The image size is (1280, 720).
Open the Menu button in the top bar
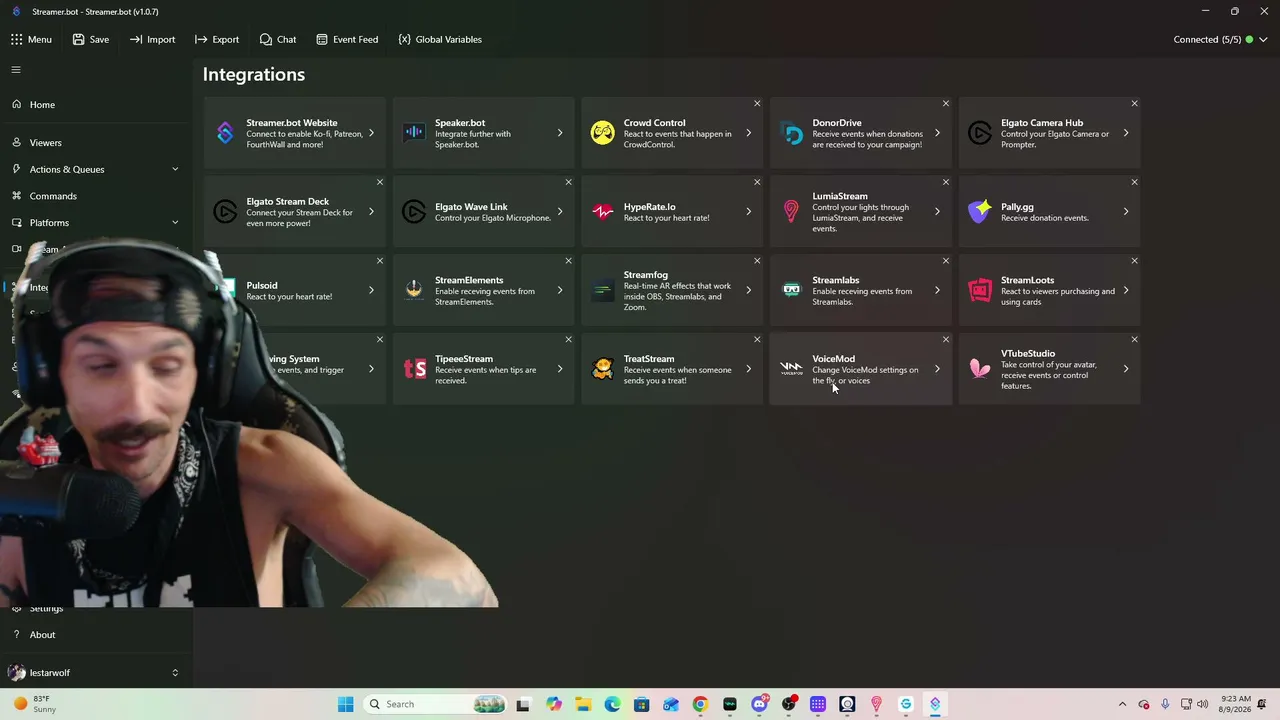pos(31,39)
